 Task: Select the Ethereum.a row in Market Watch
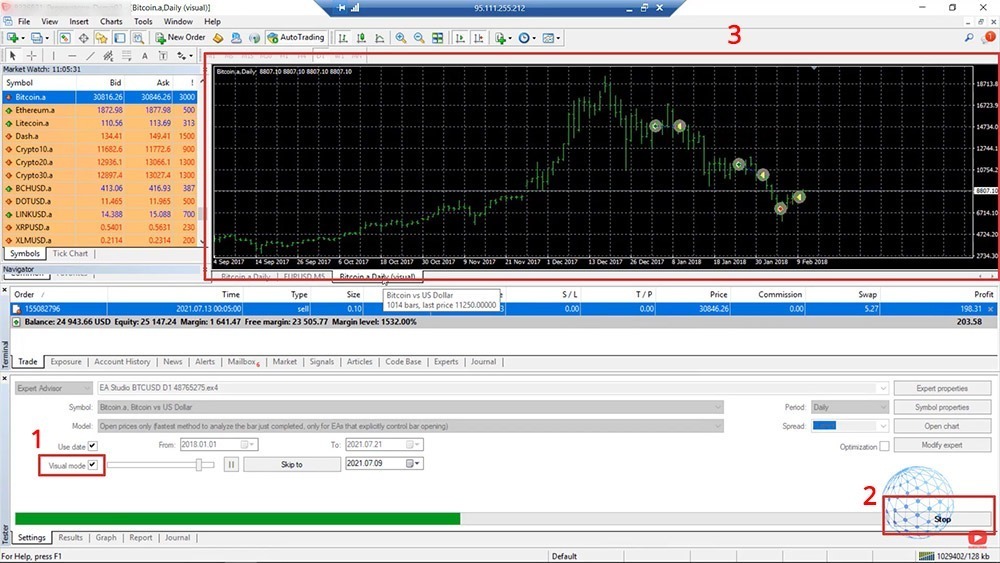99,110
